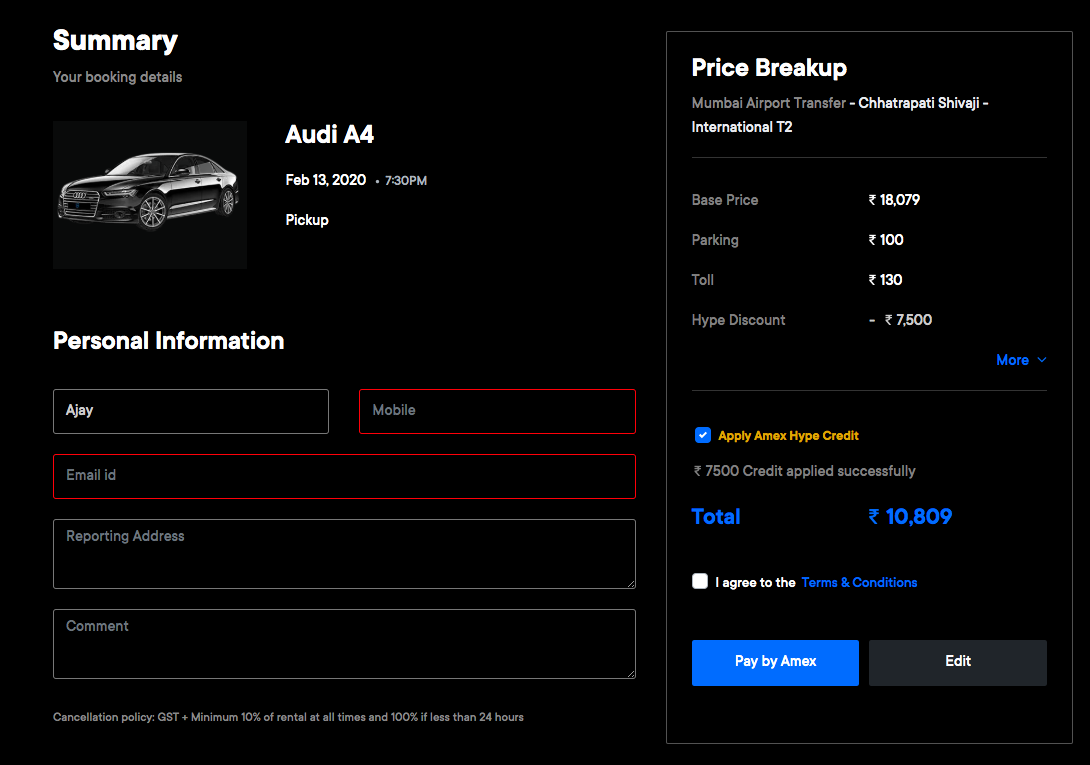Click the Mobile number field
The image size is (1090, 765).
coord(497,411)
